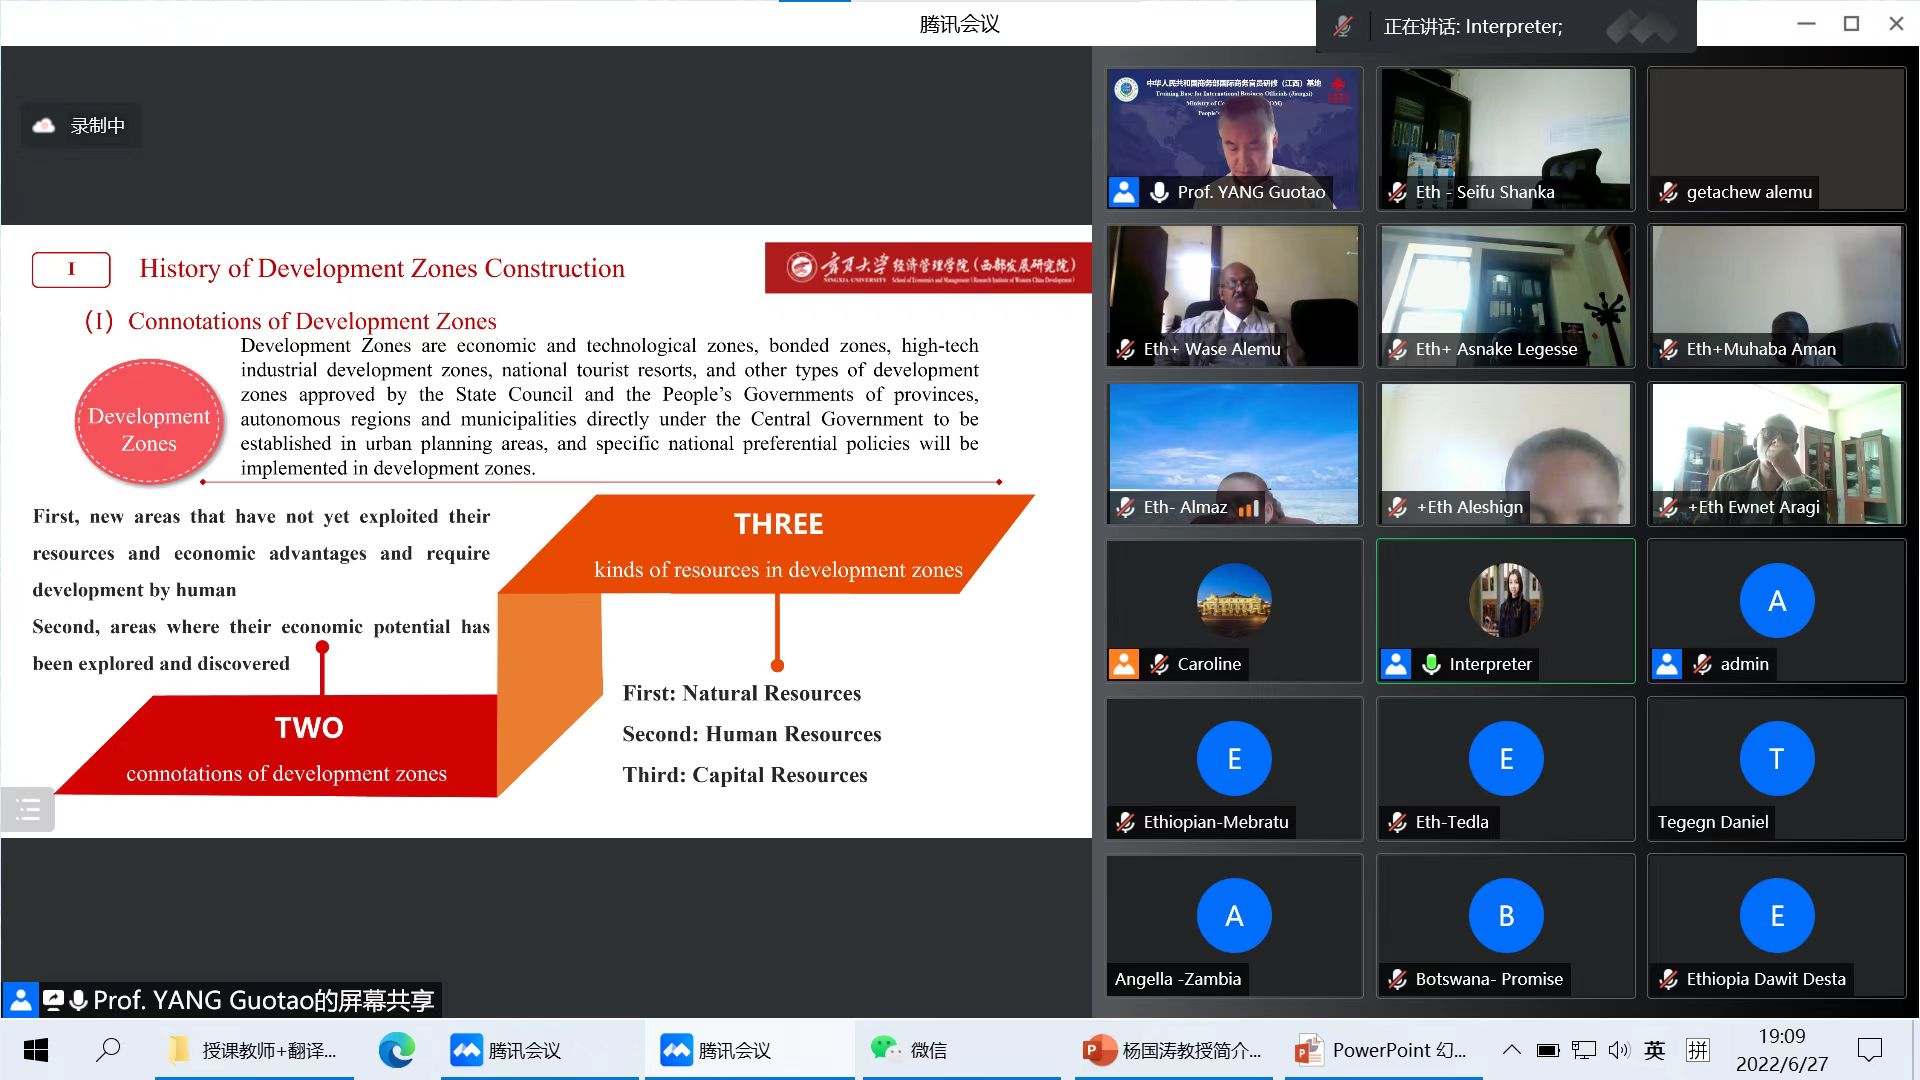Click the cloud recording status indicator
The image size is (1920, 1080).
pyautogui.click(x=80, y=126)
